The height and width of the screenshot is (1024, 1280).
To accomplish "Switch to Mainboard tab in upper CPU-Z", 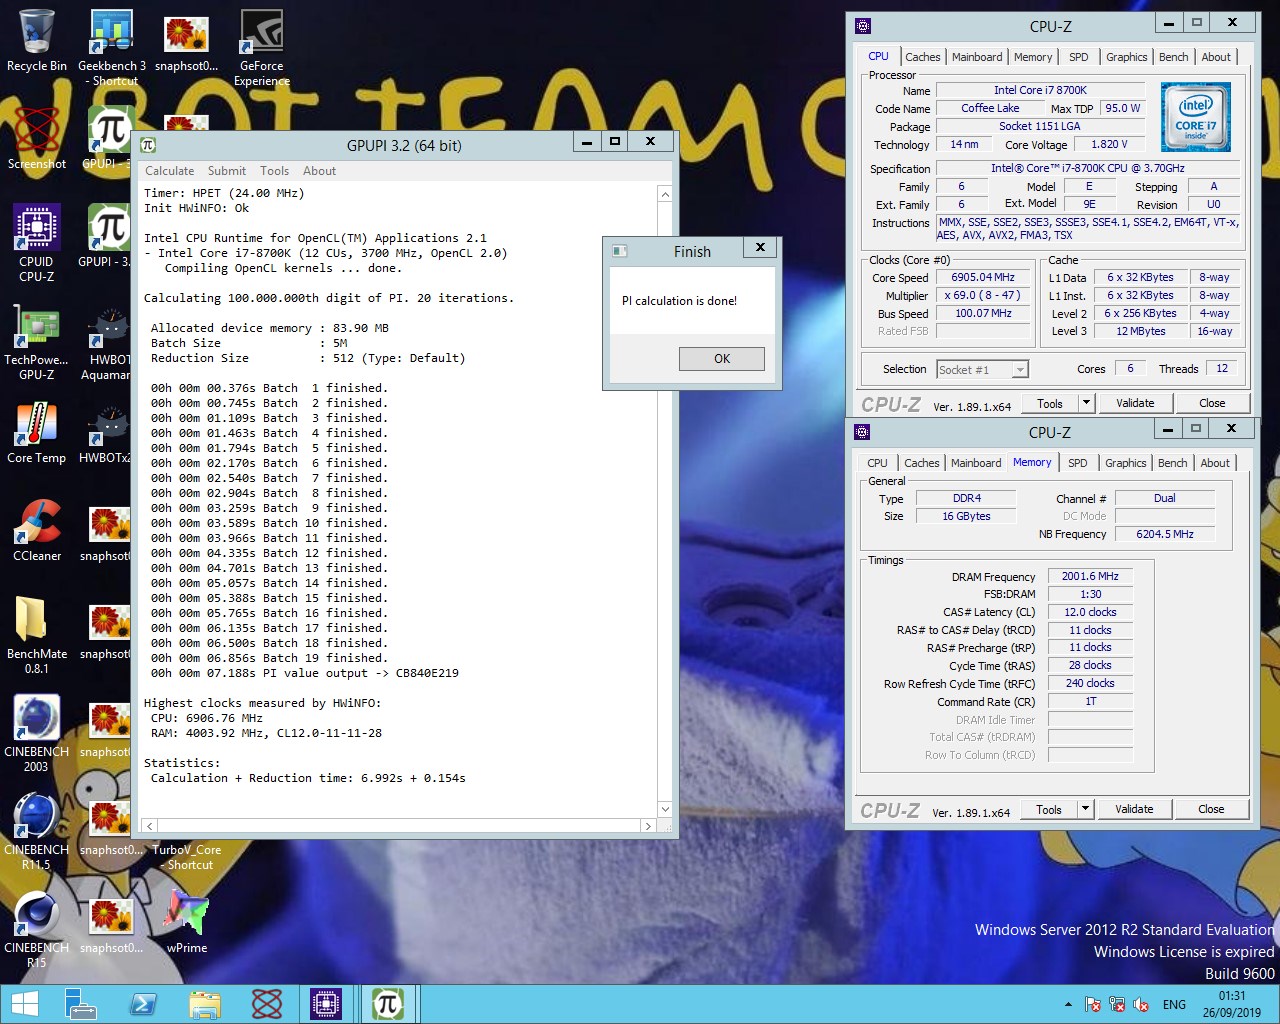I will tap(977, 57).
